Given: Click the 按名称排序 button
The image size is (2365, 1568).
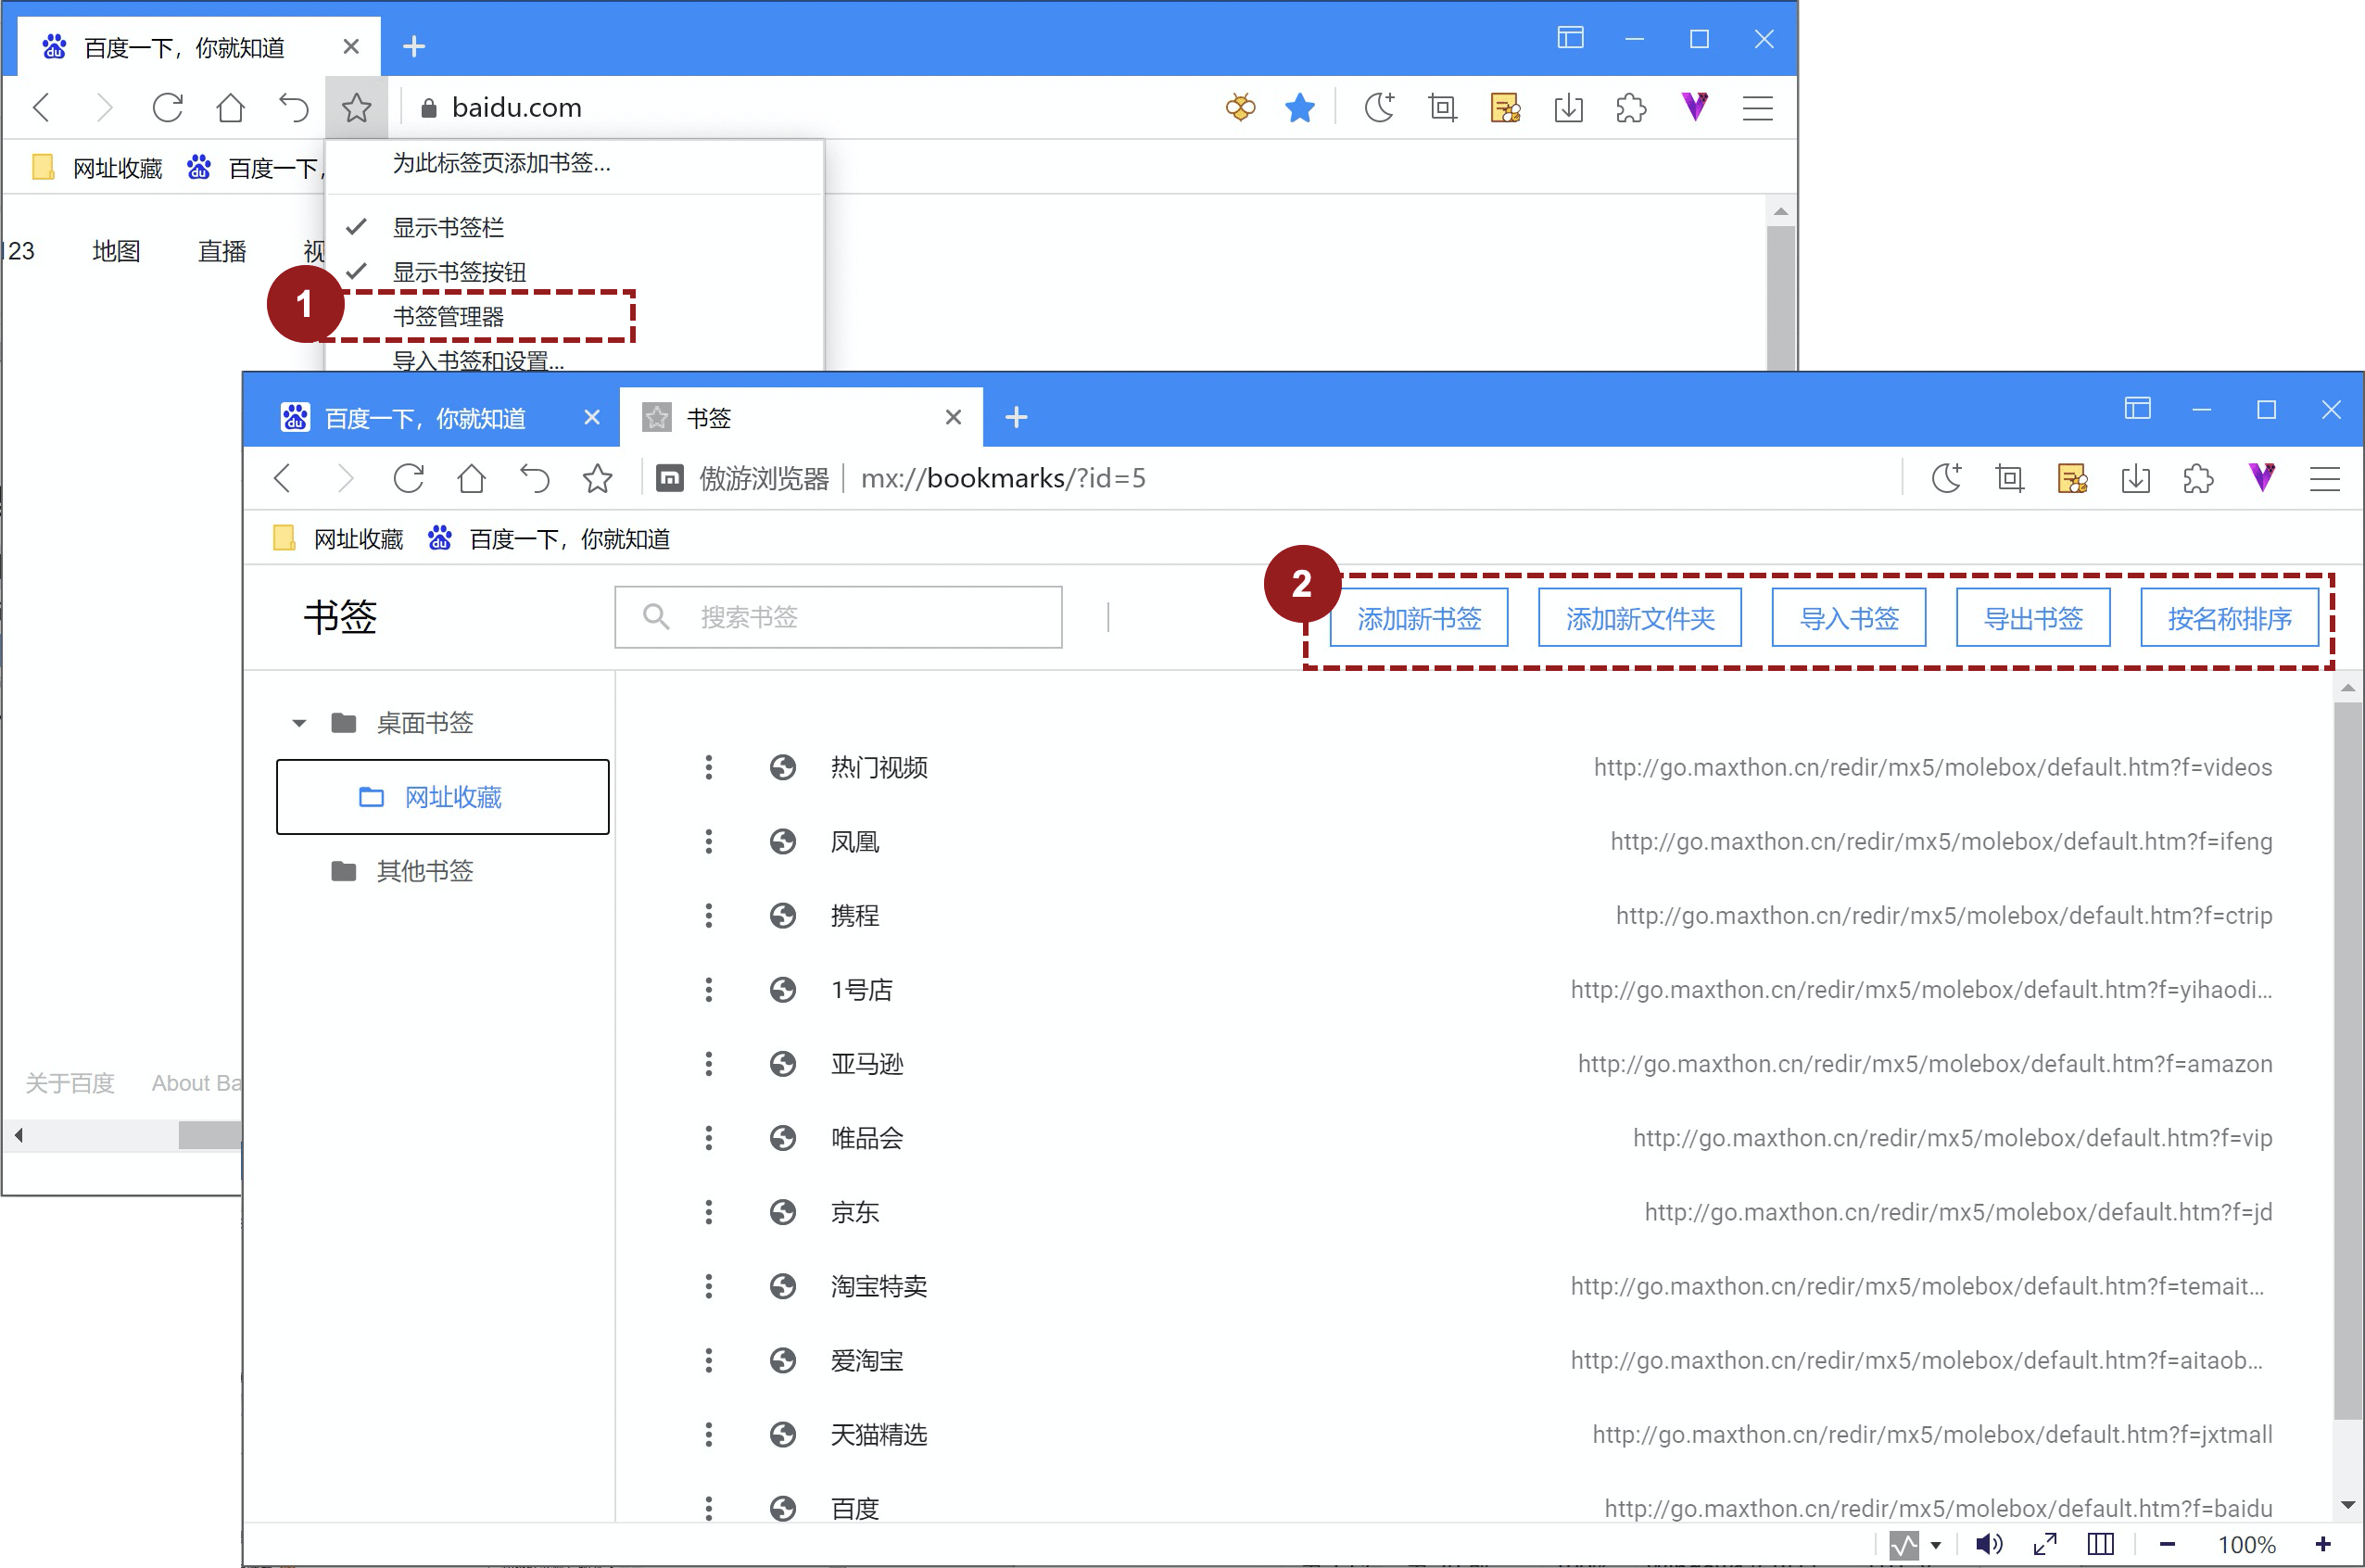Looking at the screenshot, I should pyautogui.click(x=2228, y=618).
